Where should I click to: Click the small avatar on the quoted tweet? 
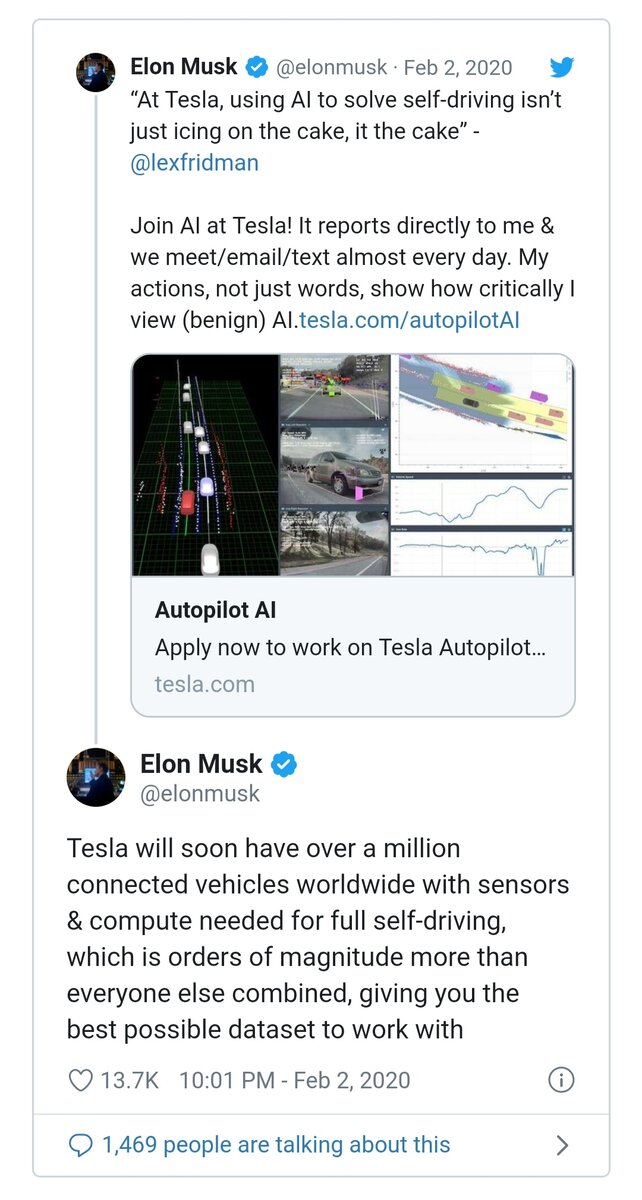97,72
